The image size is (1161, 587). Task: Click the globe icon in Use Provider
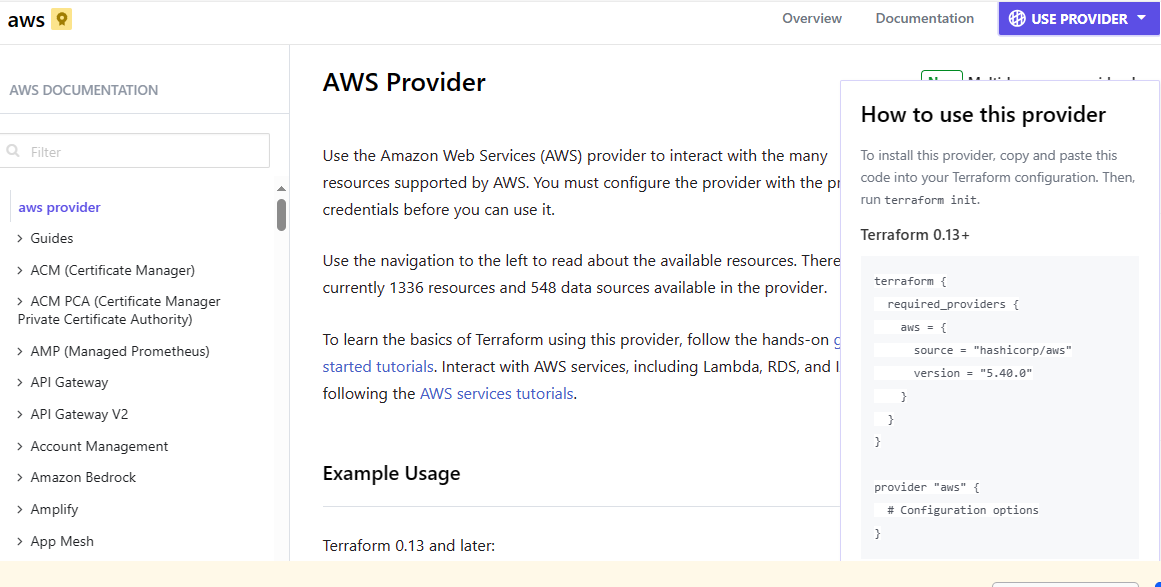coord(1017,19)
